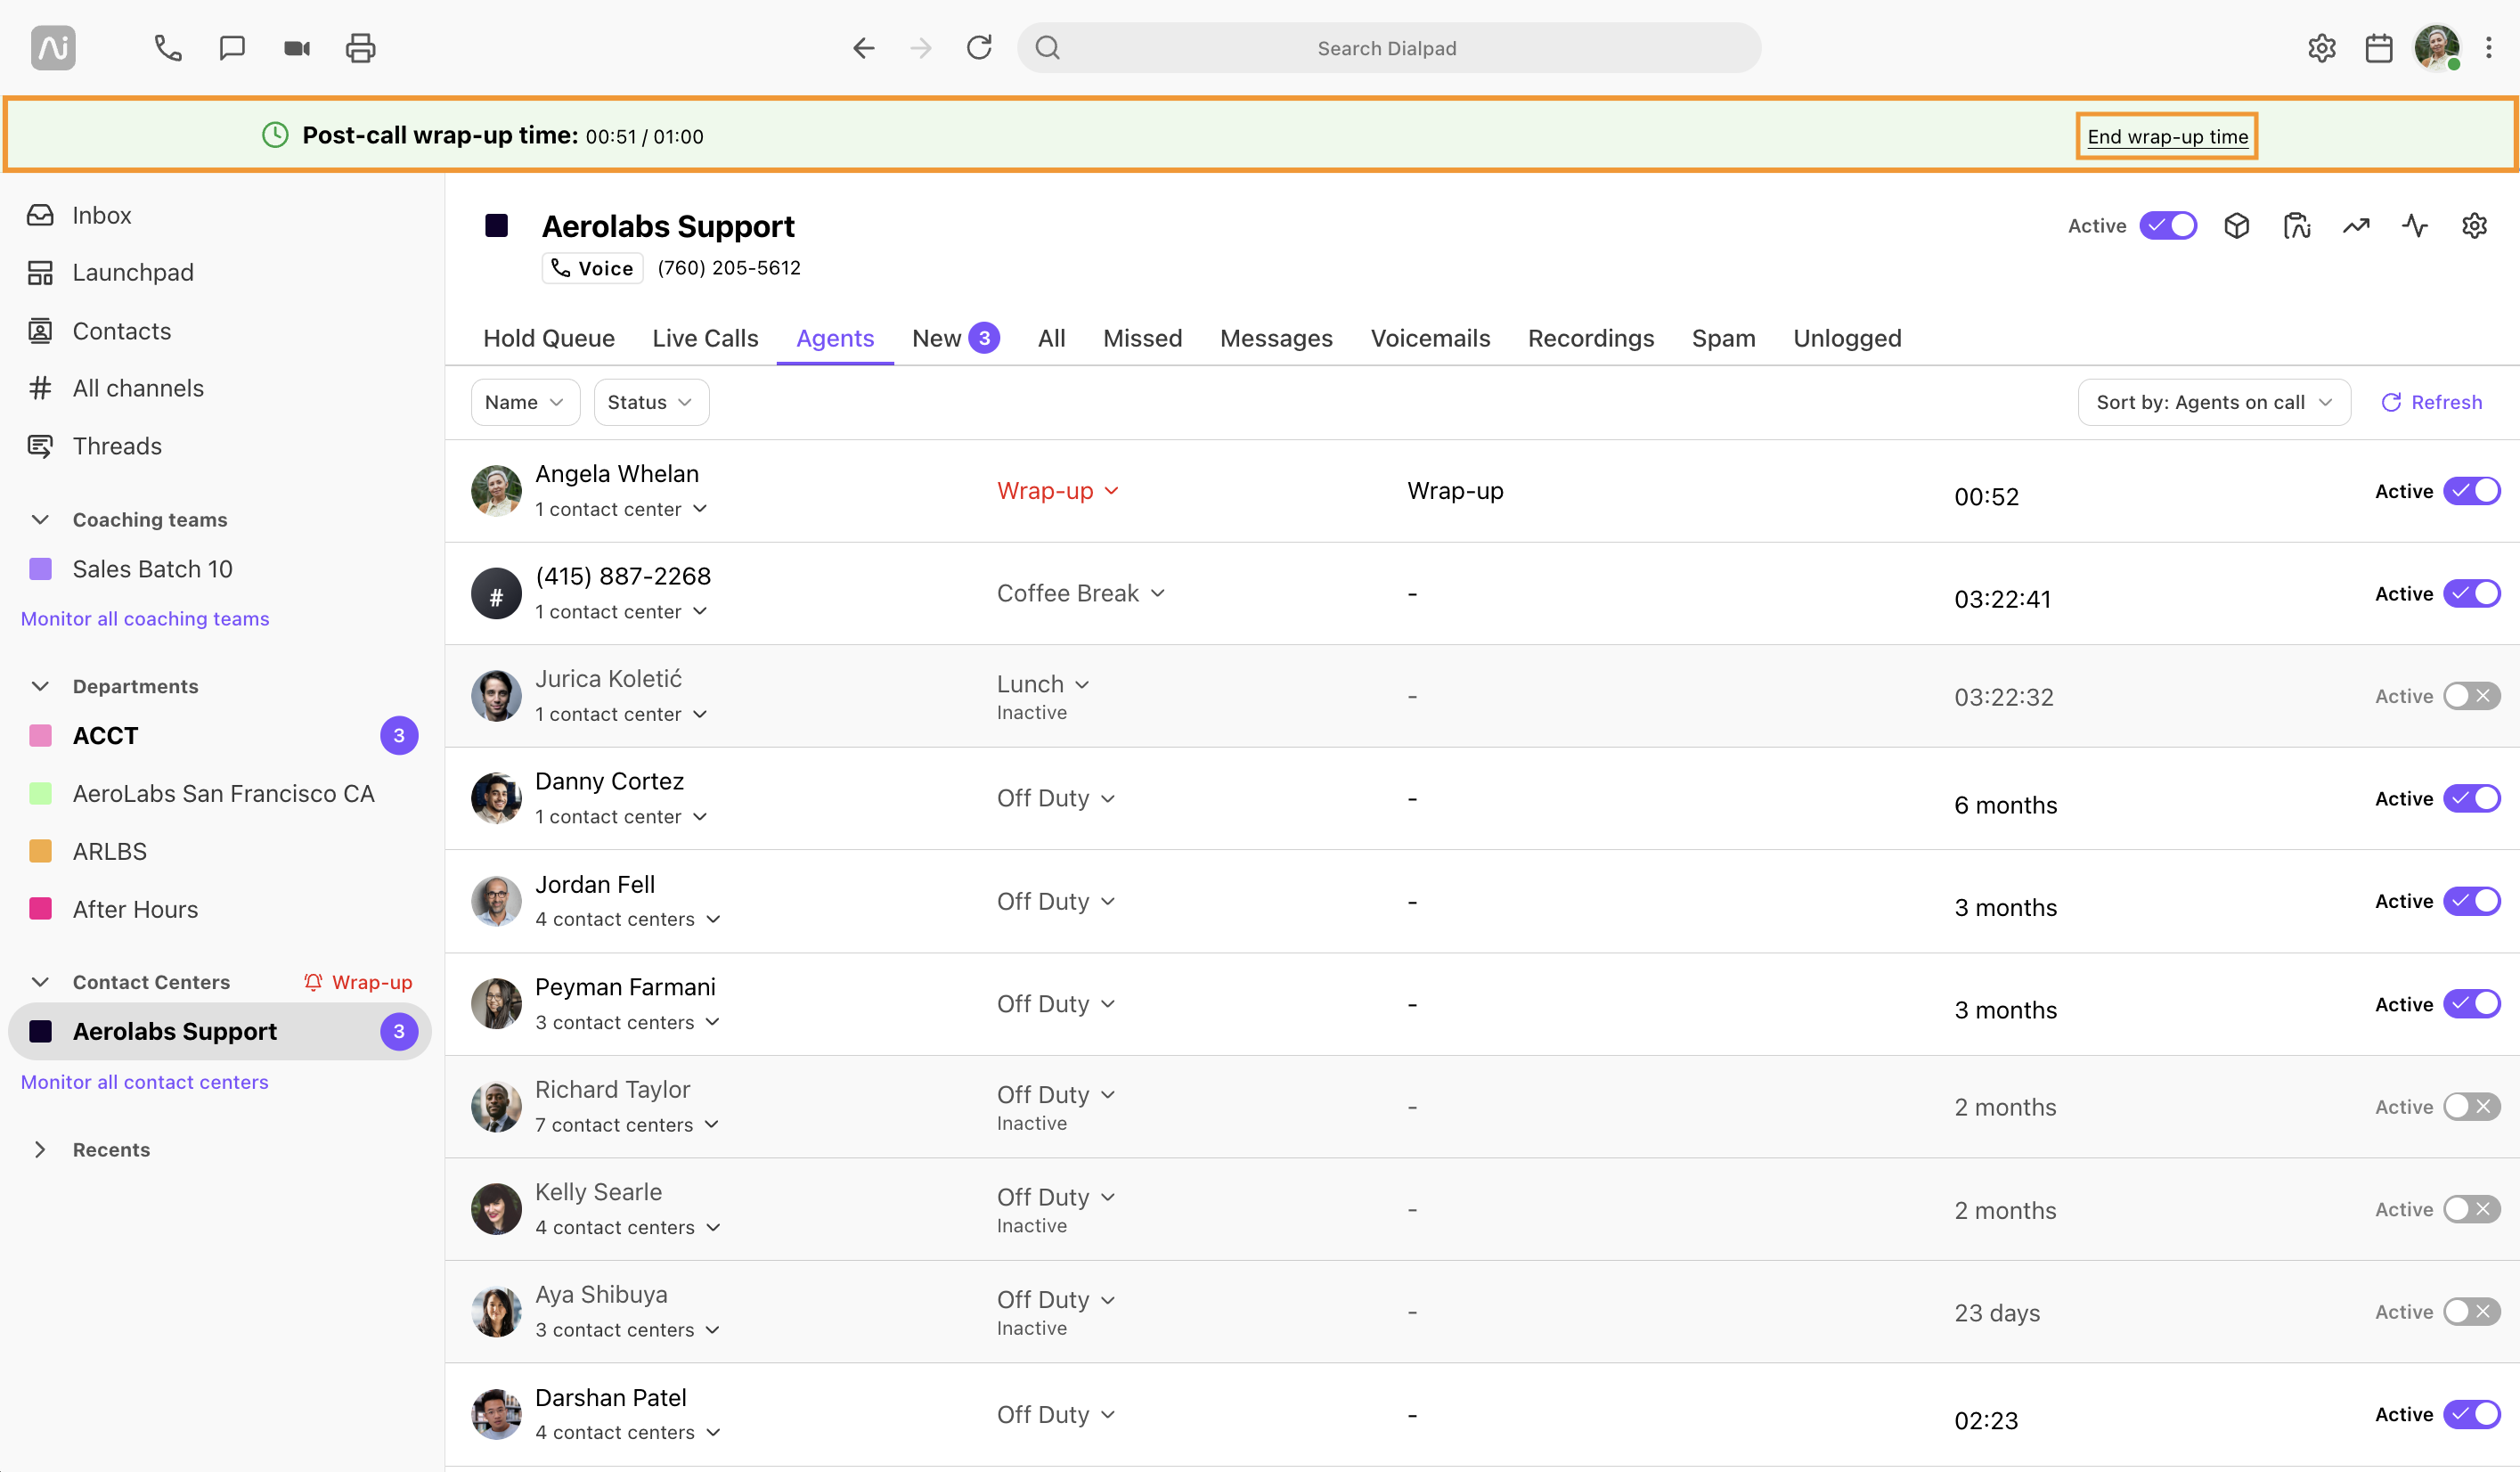2520x1472 pixels.
Task: Open Jurica Koletić's Lunch status dropdown
Action: [1043, 684]
